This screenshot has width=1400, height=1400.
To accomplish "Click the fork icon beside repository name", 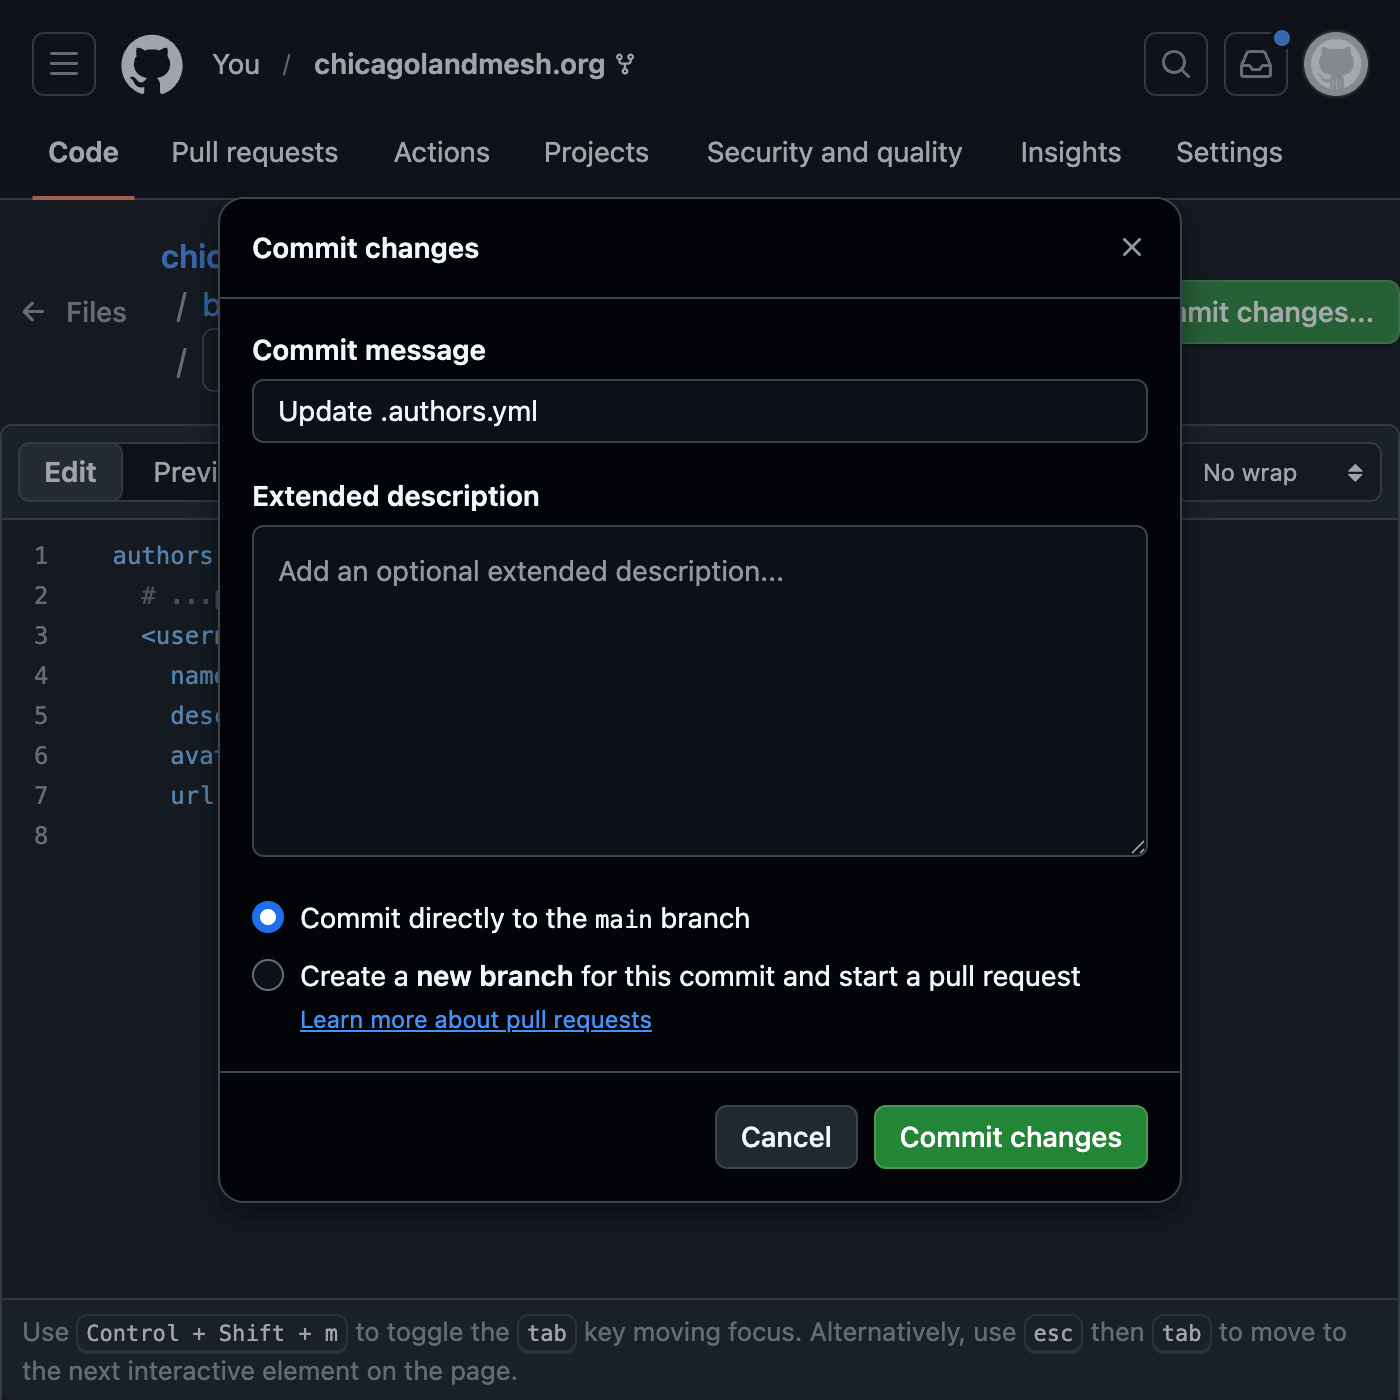I will coord(625,65).
